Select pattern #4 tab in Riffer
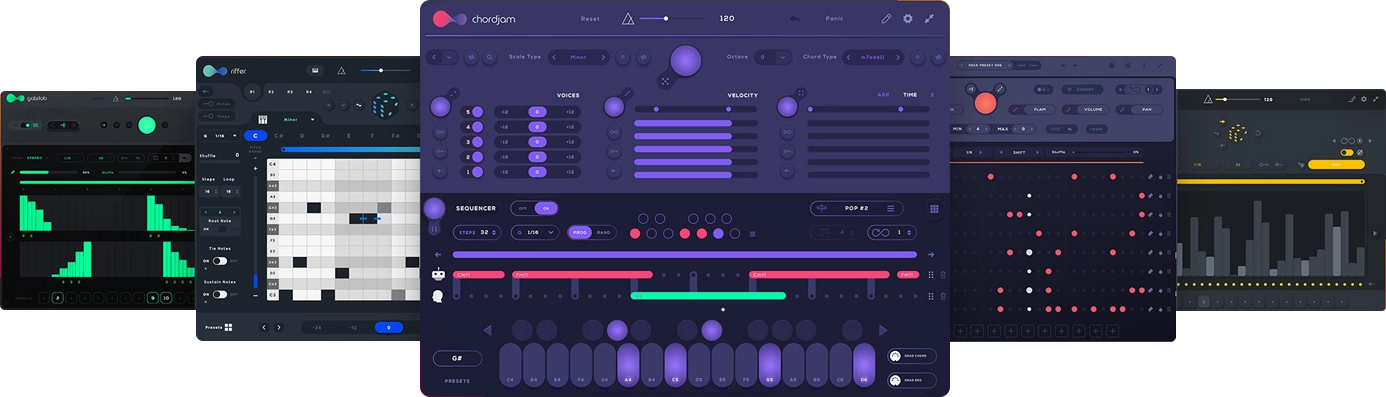Viewport: 1386px width, 397px height. 308,91
